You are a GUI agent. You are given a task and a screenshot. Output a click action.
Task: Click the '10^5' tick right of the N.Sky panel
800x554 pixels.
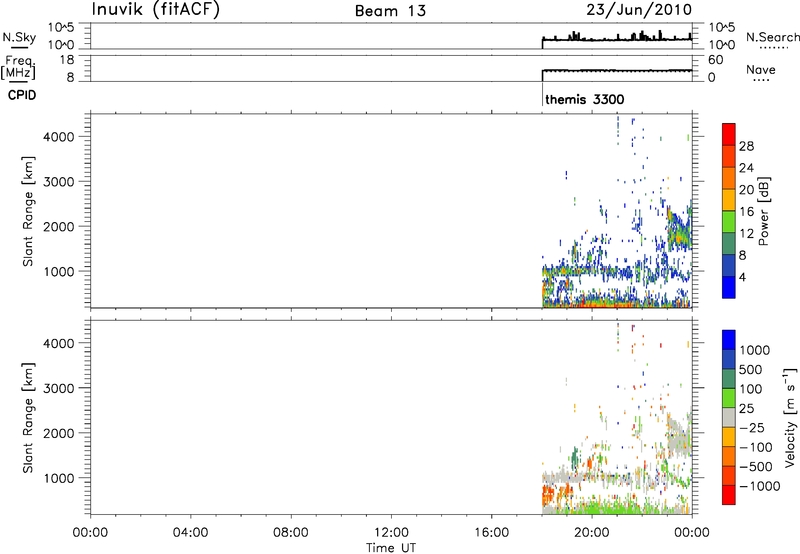[722, 28]
